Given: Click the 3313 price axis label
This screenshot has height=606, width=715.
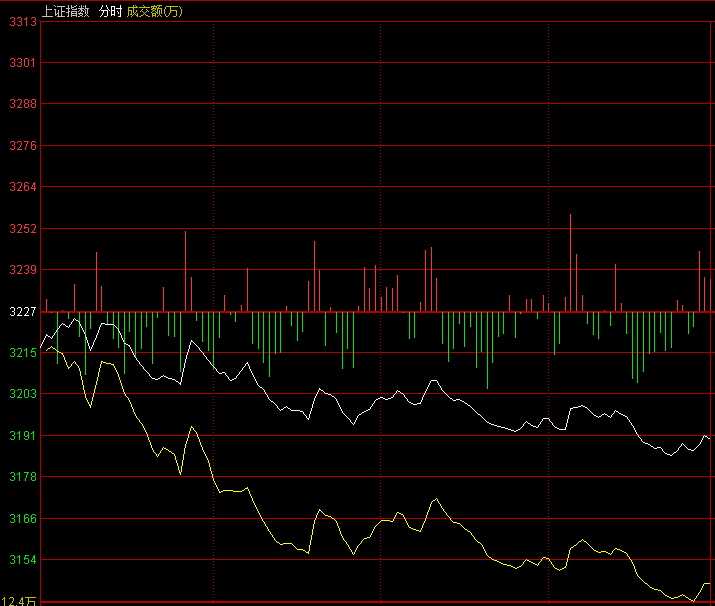Looking at the screenshot, I should click(x=23, y=22).
